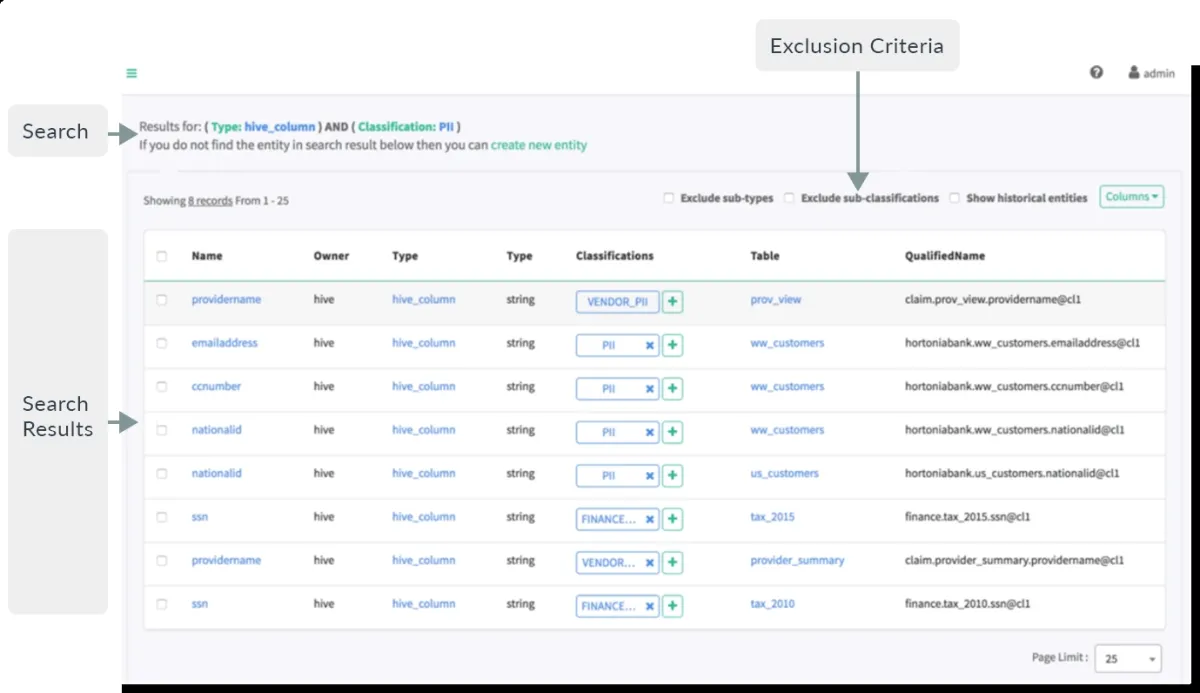The width and height of the screenshot is (1200, 693).
Task: Select the emailaddress row checkbox
Action: coord(161,343)
